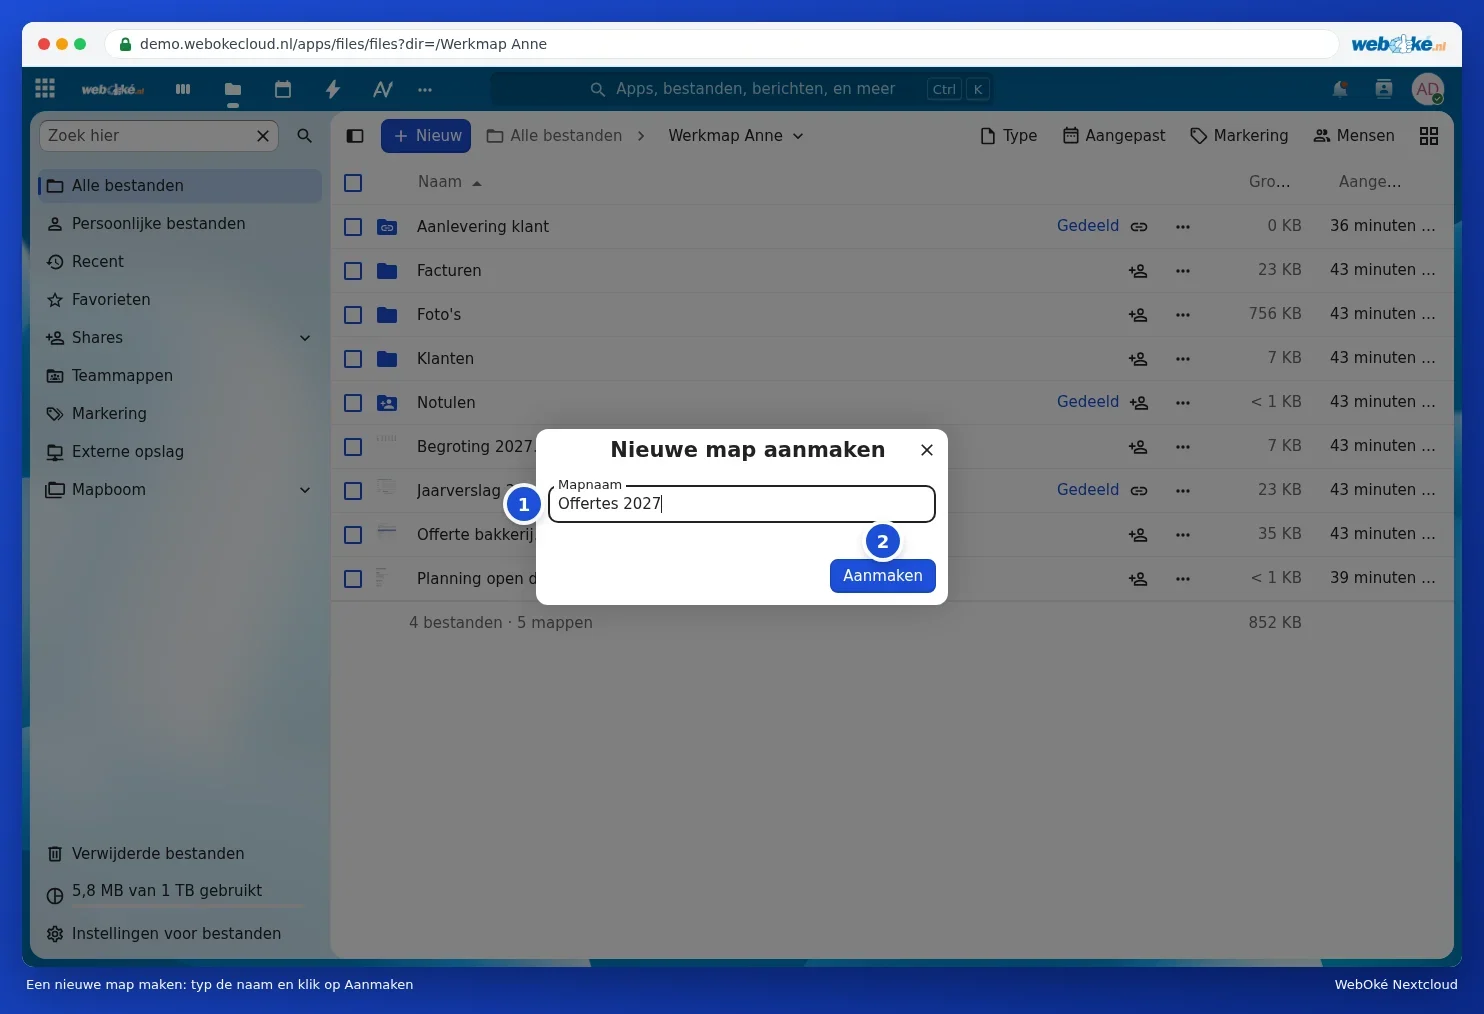Click the Aanmaken button
The height and width of the screenshot is (1014, 1484).
[883, 576]
